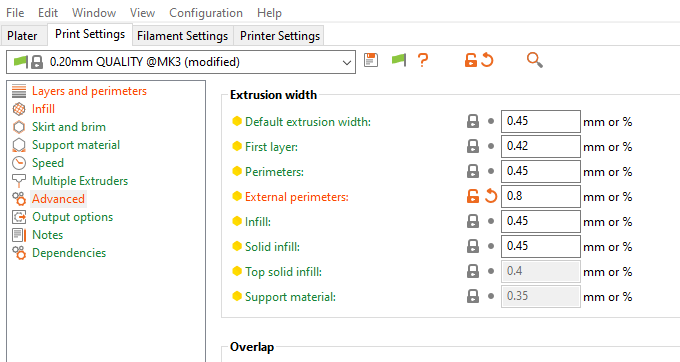Click the search magnifier icon in toolbar
680x362 pixels.
pos(535,60)
